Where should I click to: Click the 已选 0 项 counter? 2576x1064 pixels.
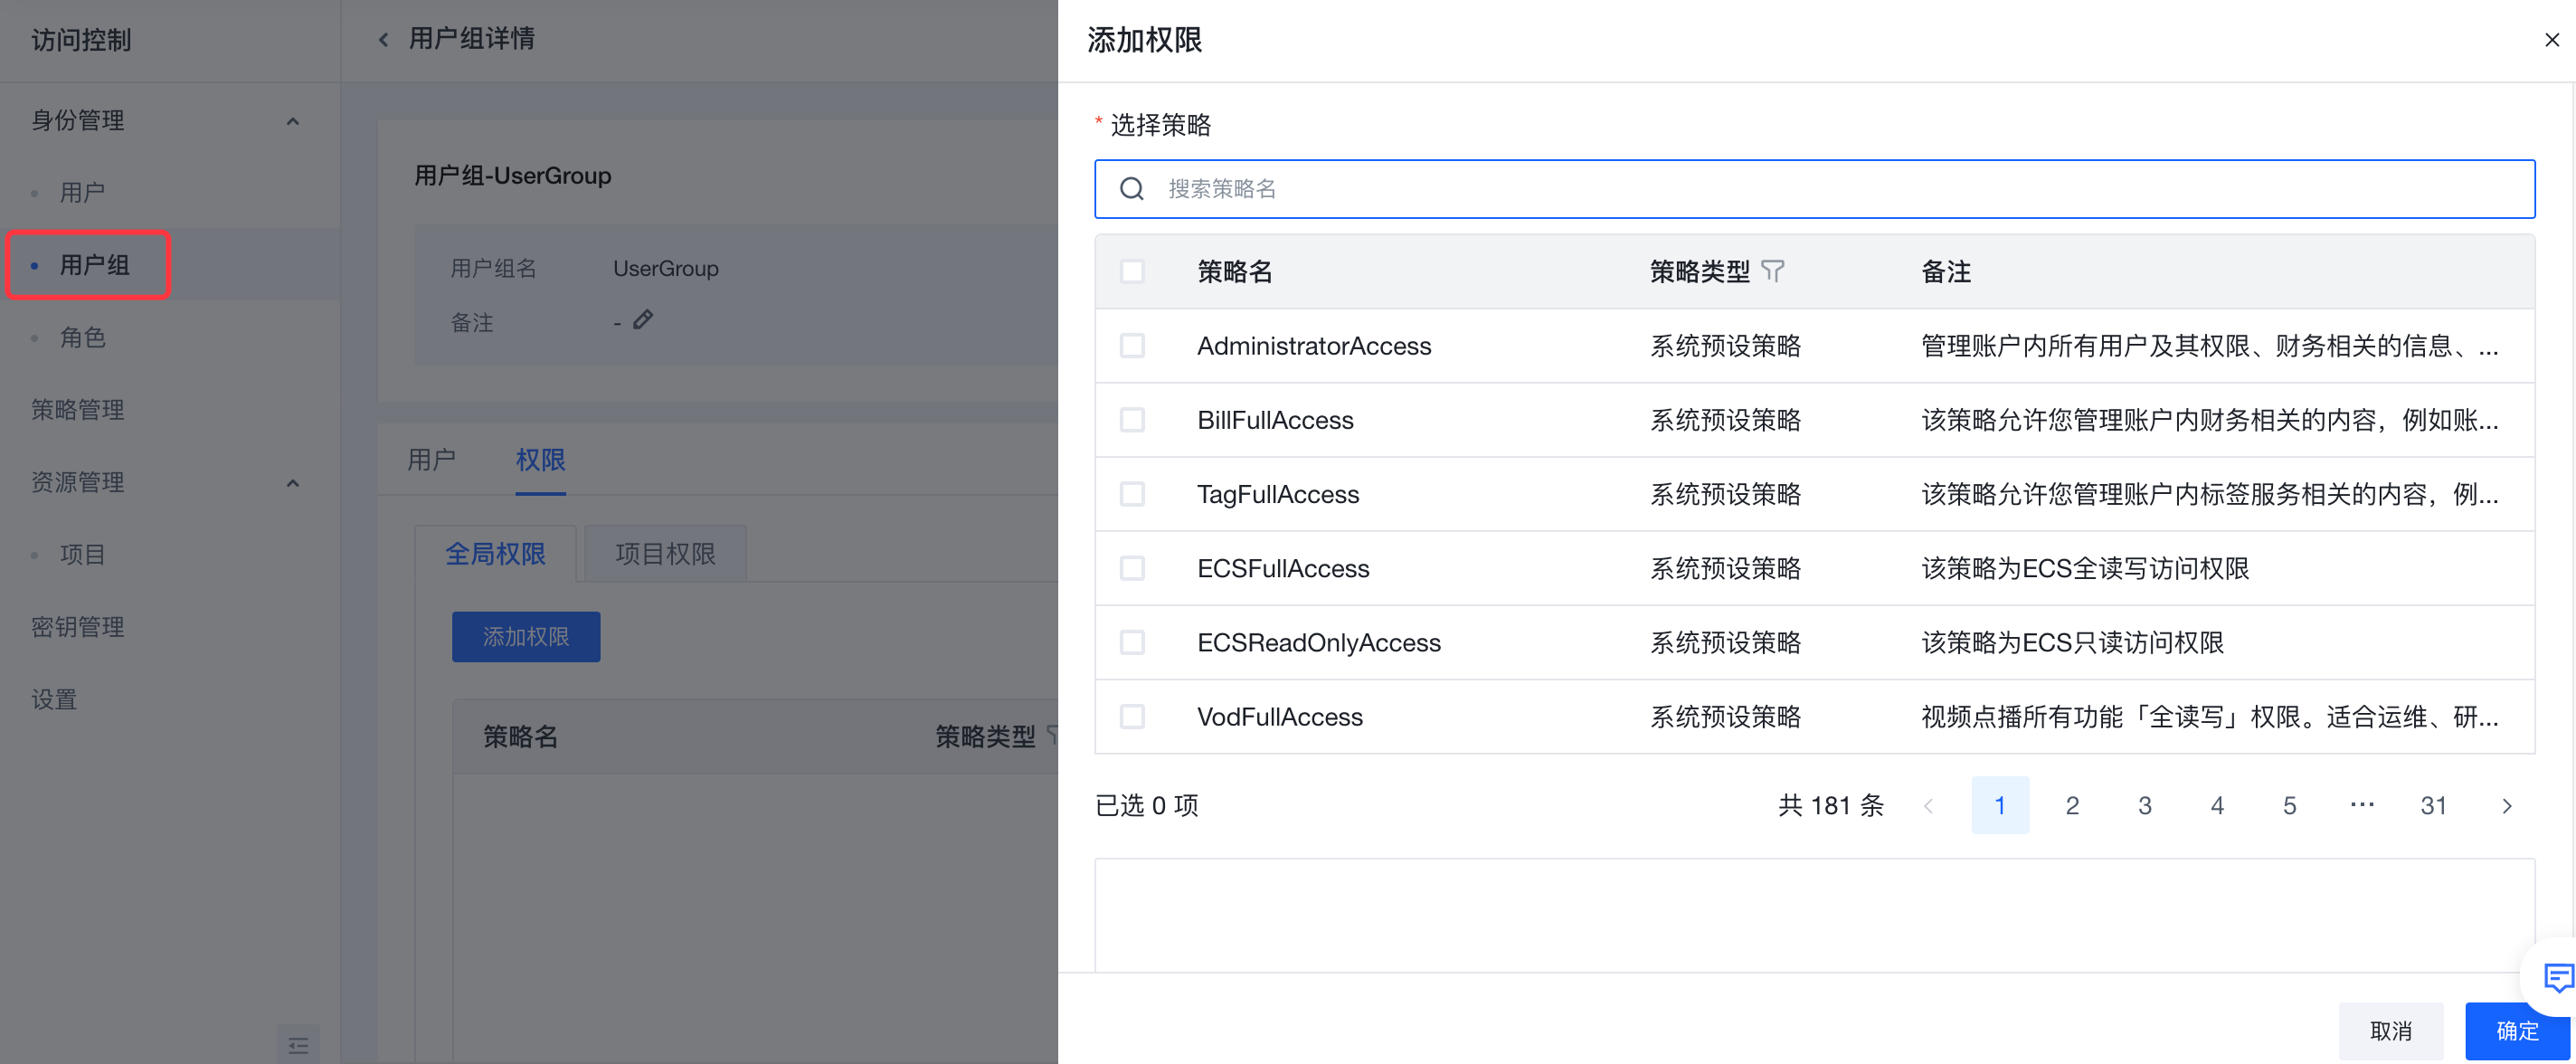pos(1147,806)
